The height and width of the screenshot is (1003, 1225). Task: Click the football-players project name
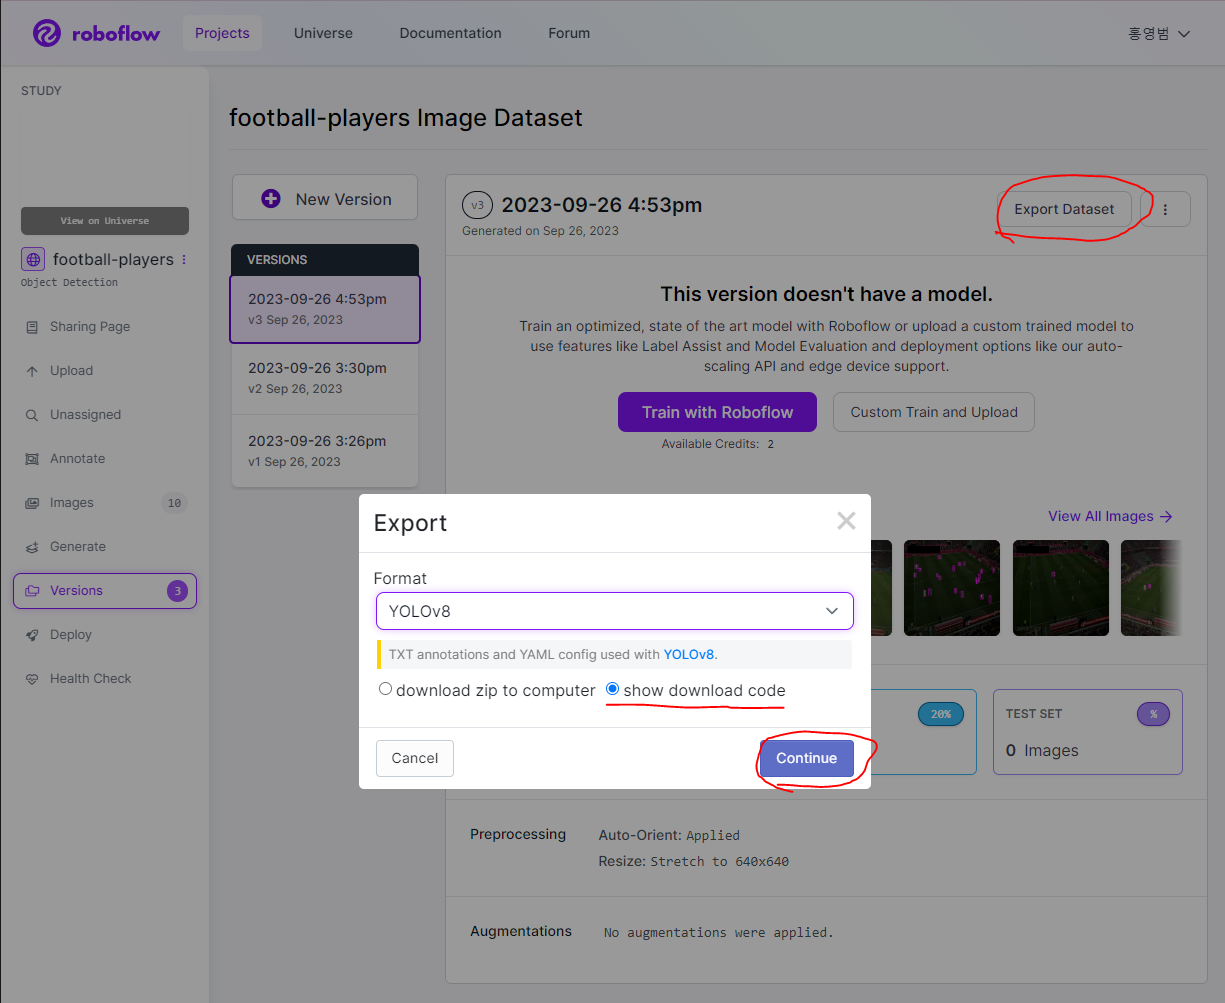point(113,259)
